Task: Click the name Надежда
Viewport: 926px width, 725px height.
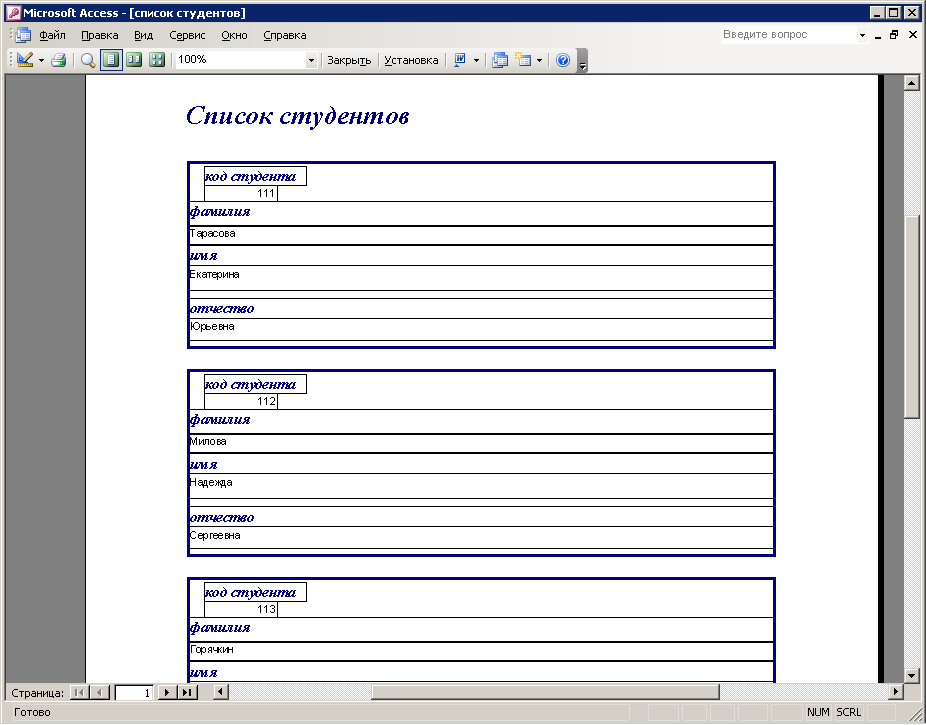Action: (211, 483)
